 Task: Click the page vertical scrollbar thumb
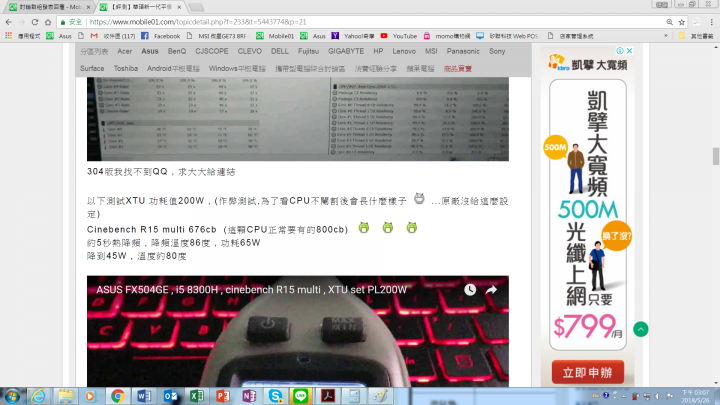(716, 156)
